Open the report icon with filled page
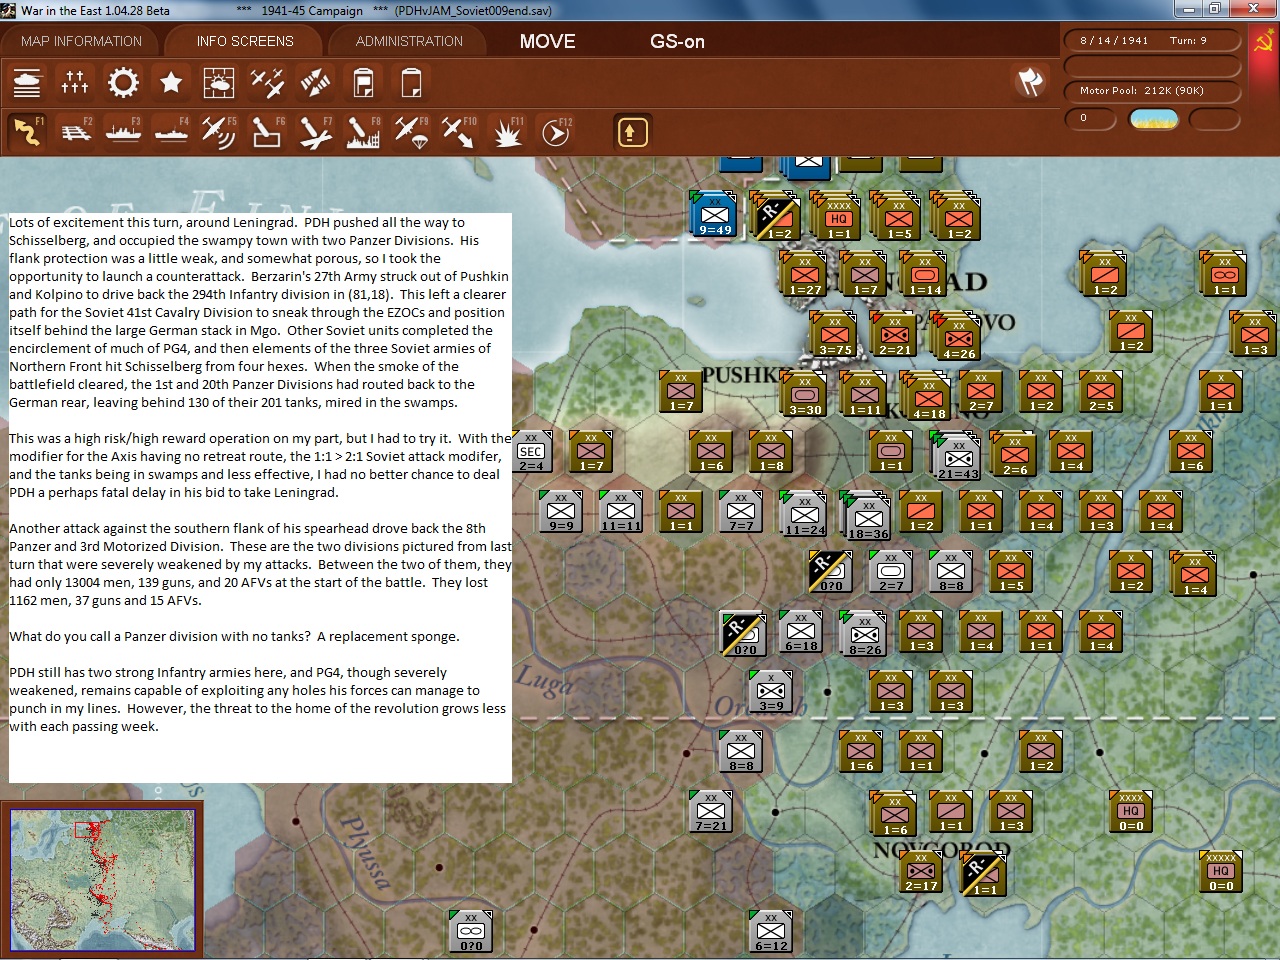1280x960 pixels. [363, 82]
